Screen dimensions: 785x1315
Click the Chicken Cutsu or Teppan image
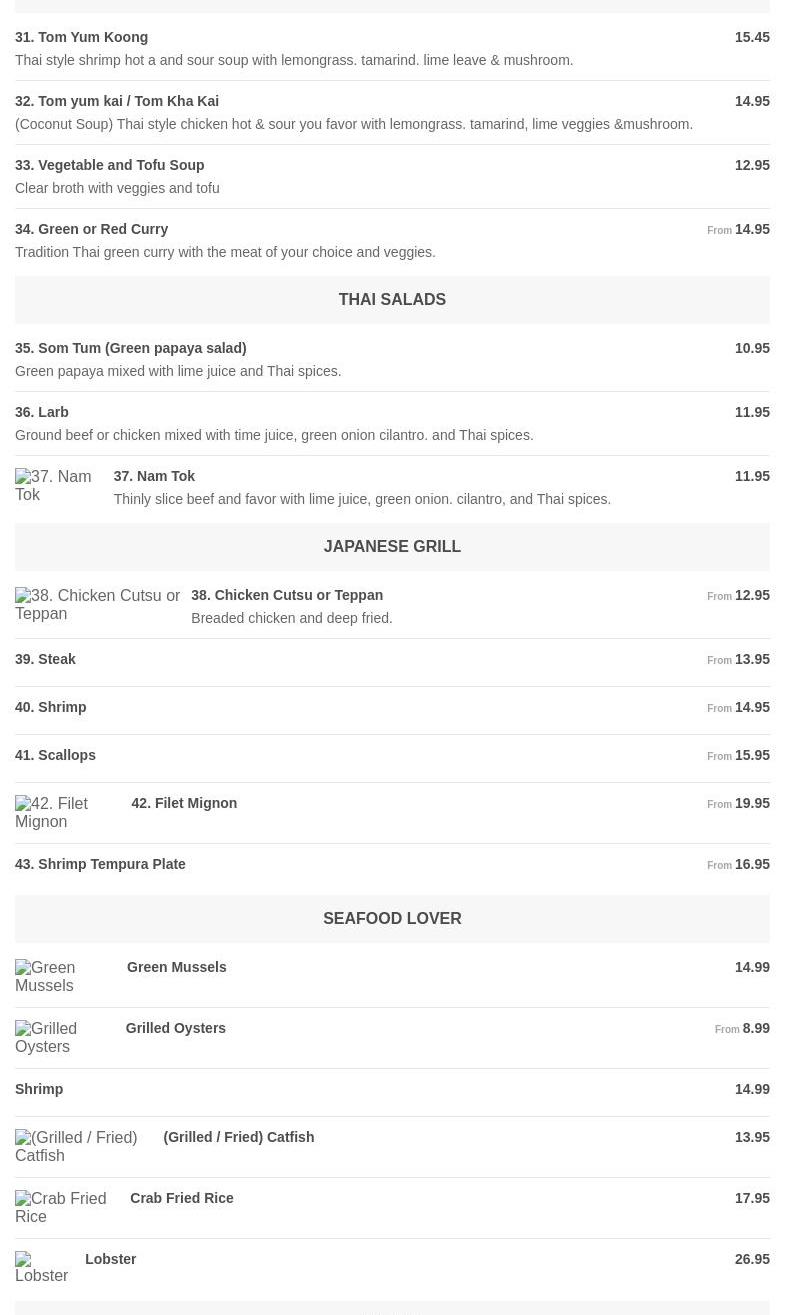pos(97,605)
